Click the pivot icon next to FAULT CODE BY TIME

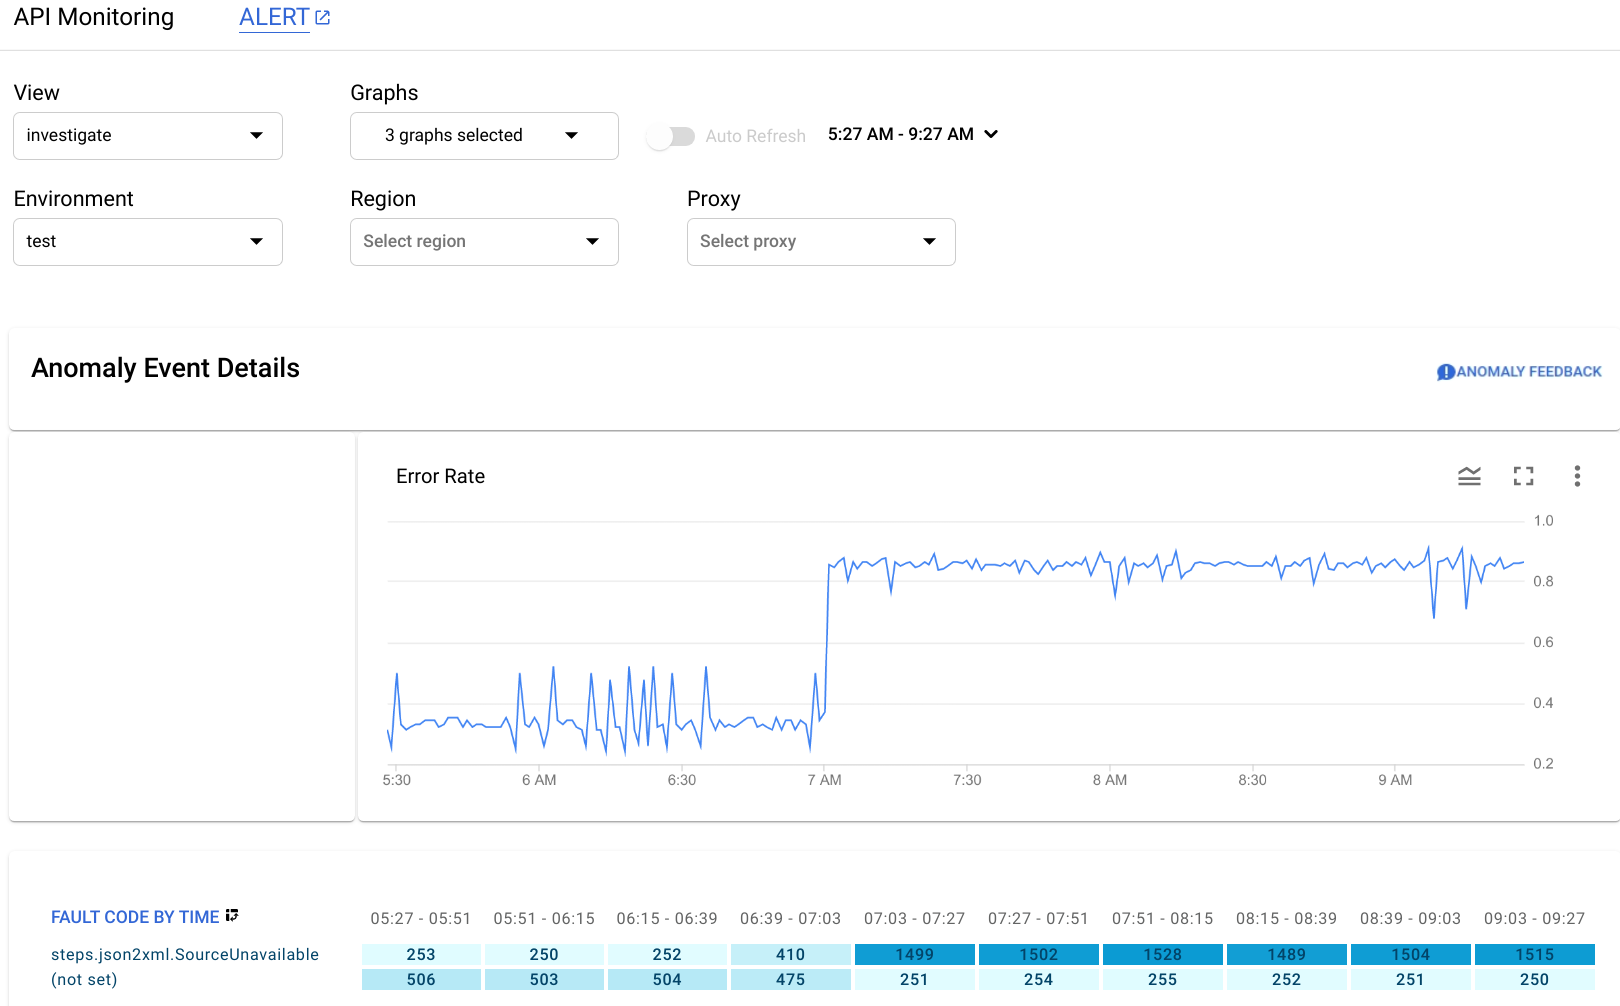point(232,915)
